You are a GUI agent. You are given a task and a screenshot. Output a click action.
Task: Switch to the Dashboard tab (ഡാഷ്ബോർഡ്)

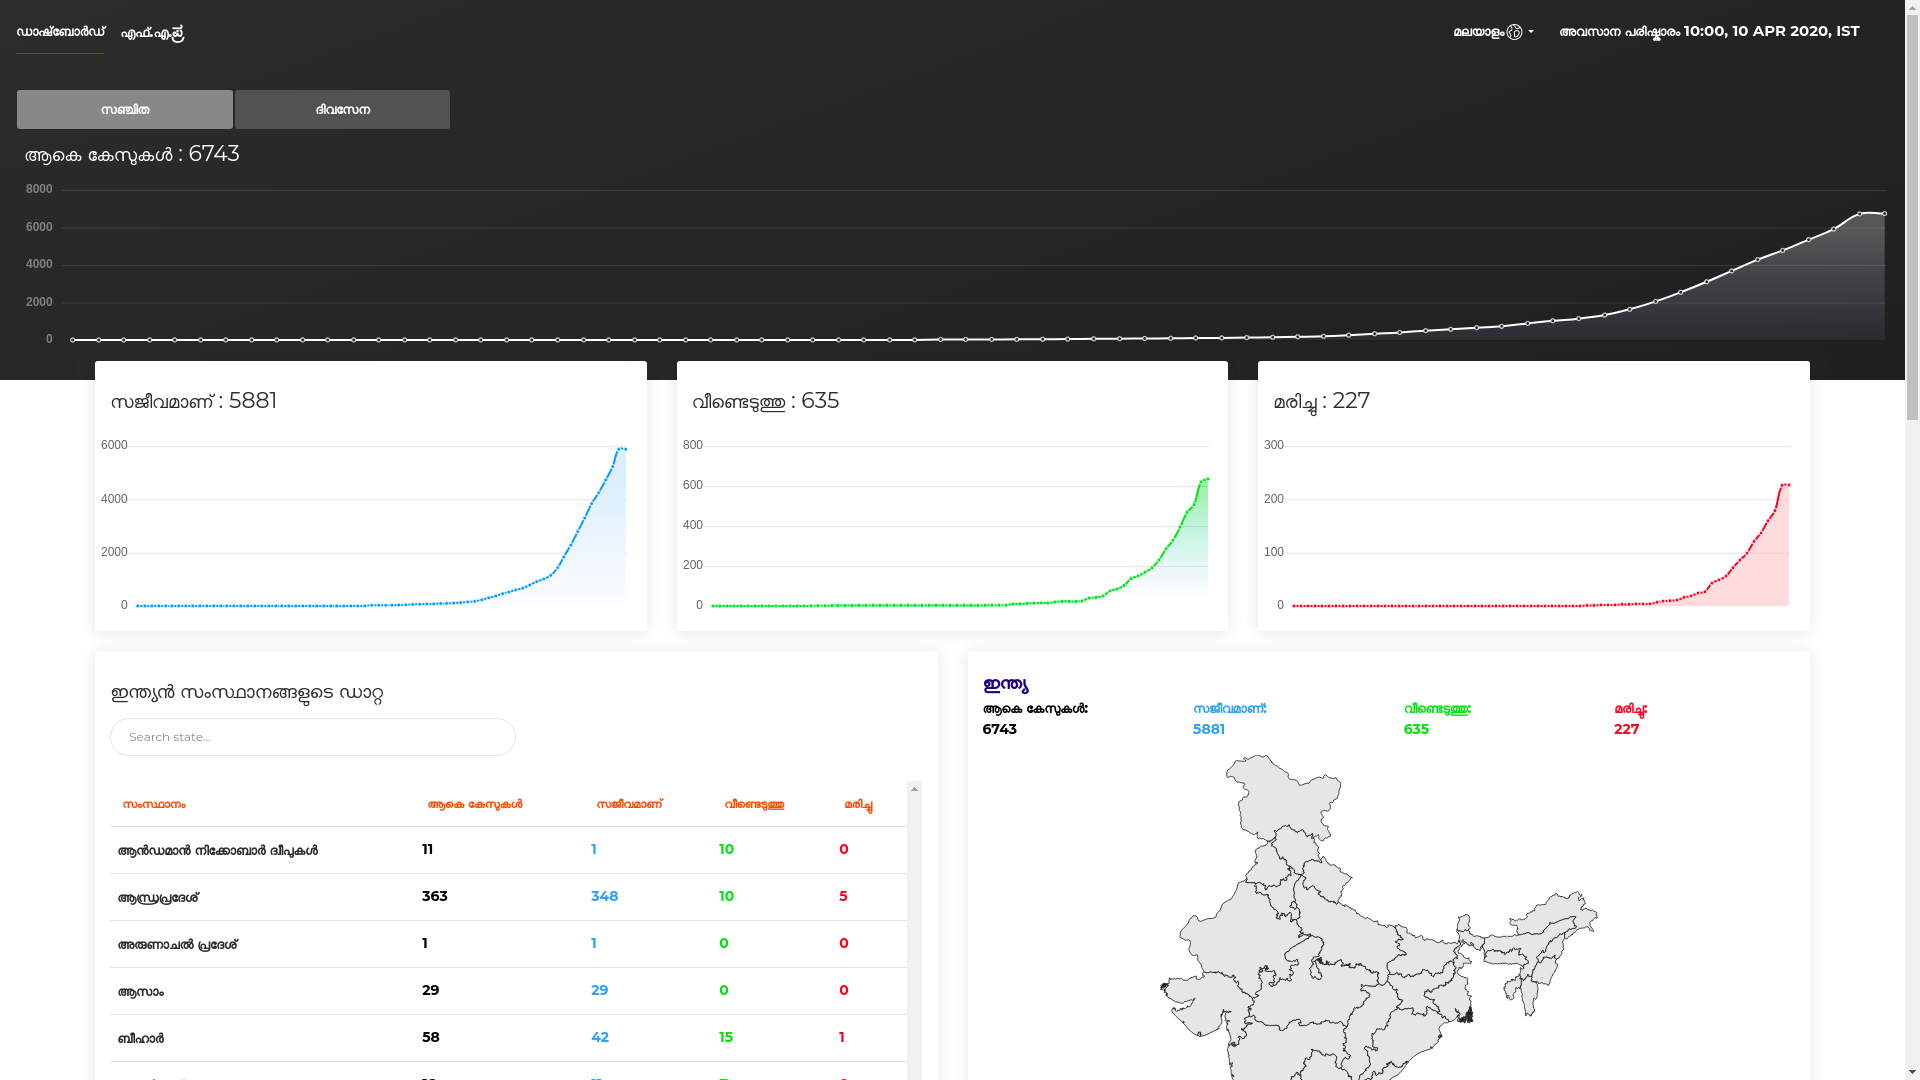pyautogui.click(x=60, y=32)
